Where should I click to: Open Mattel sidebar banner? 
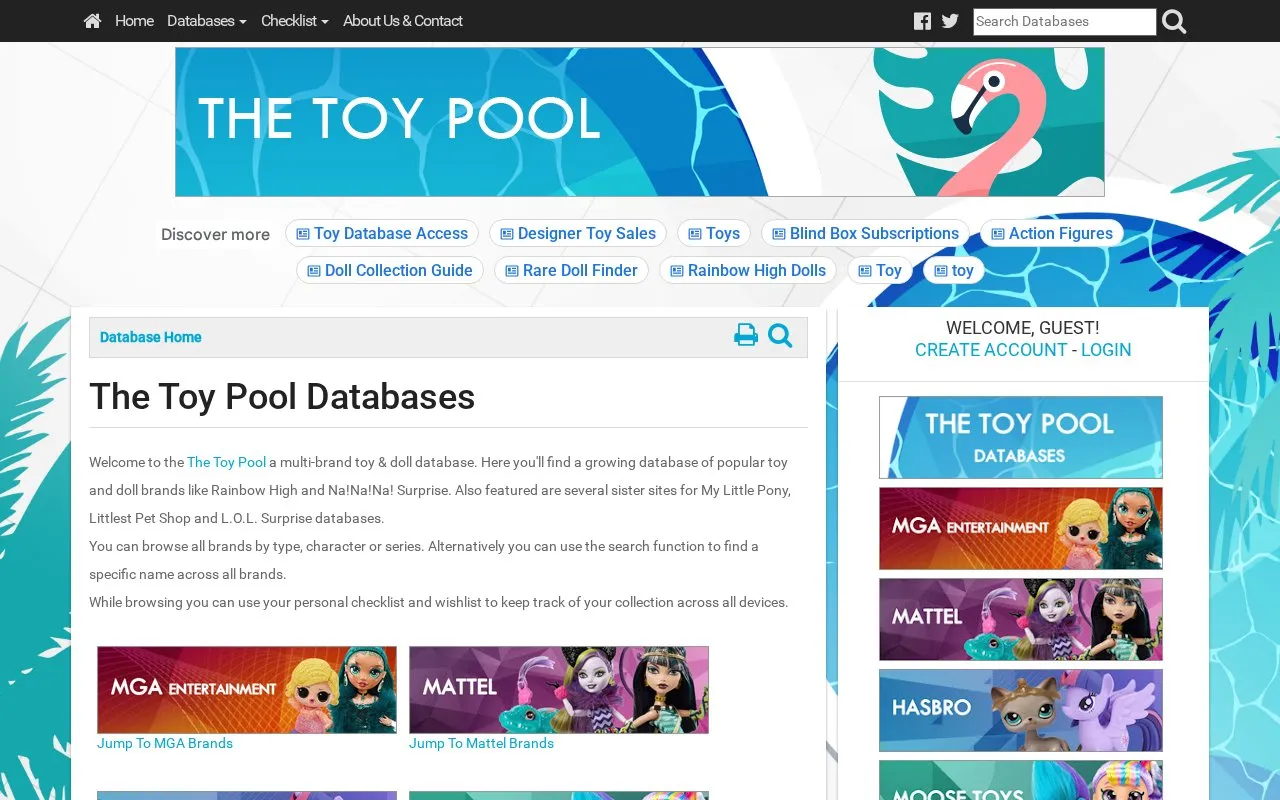(x=1021, y=619)
